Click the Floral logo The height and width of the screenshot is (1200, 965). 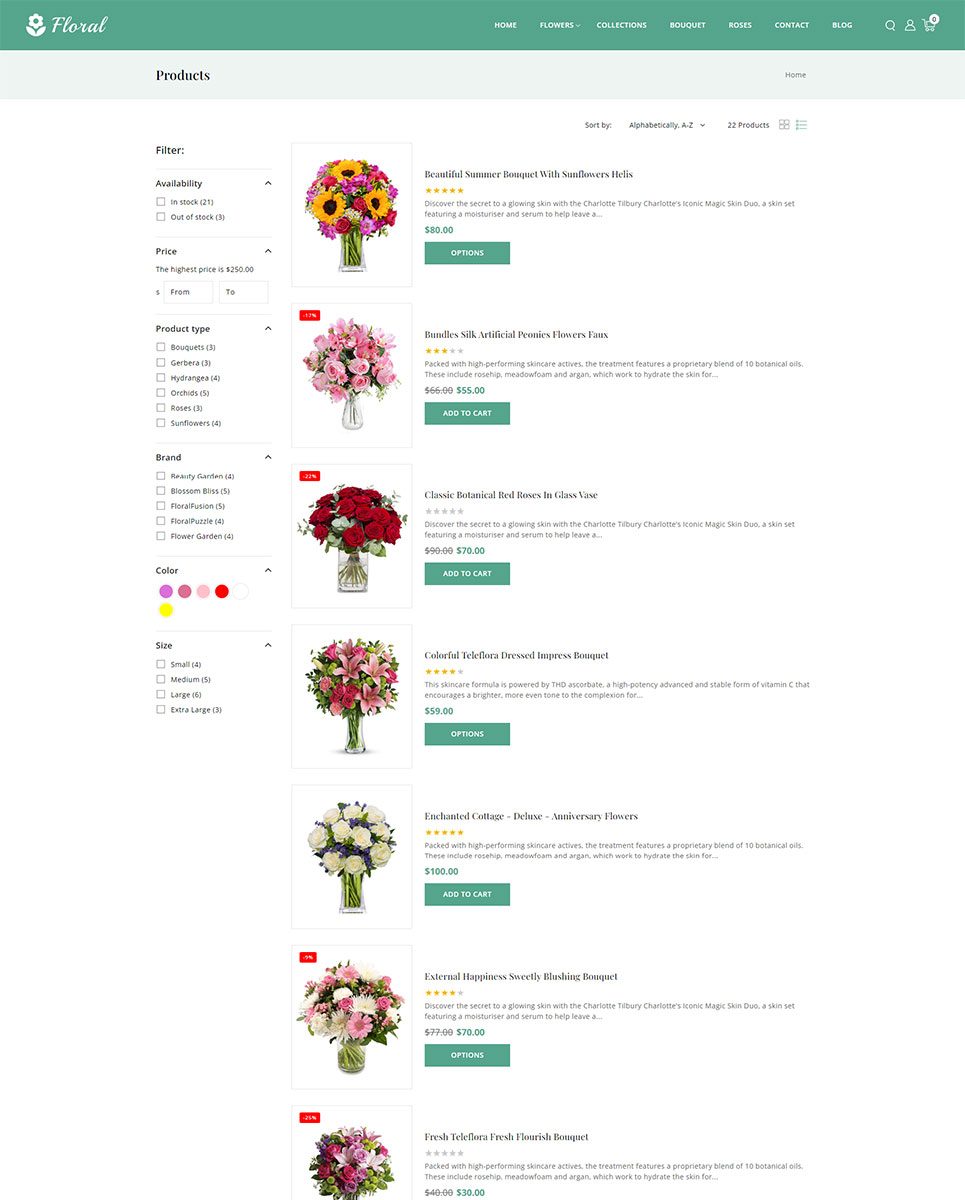point(67,25)
